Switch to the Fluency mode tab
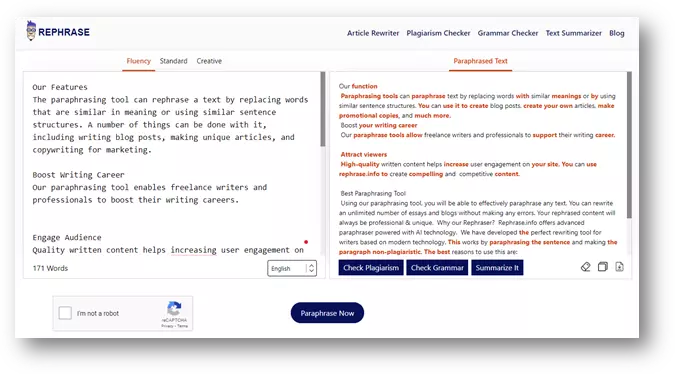675x374 pixels. (139, 61)
